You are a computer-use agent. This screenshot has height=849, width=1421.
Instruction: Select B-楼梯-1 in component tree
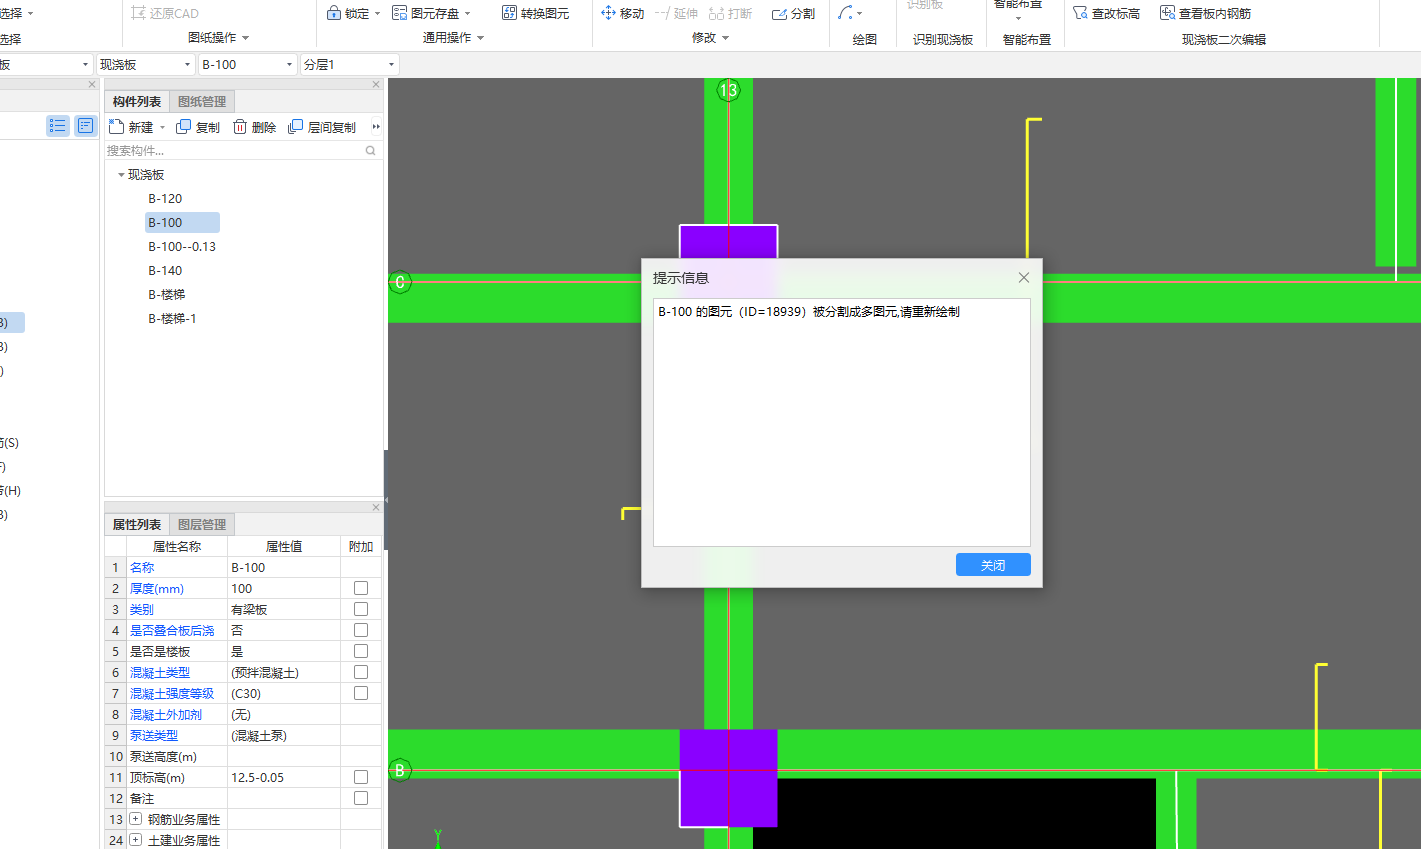pos(172,319)
